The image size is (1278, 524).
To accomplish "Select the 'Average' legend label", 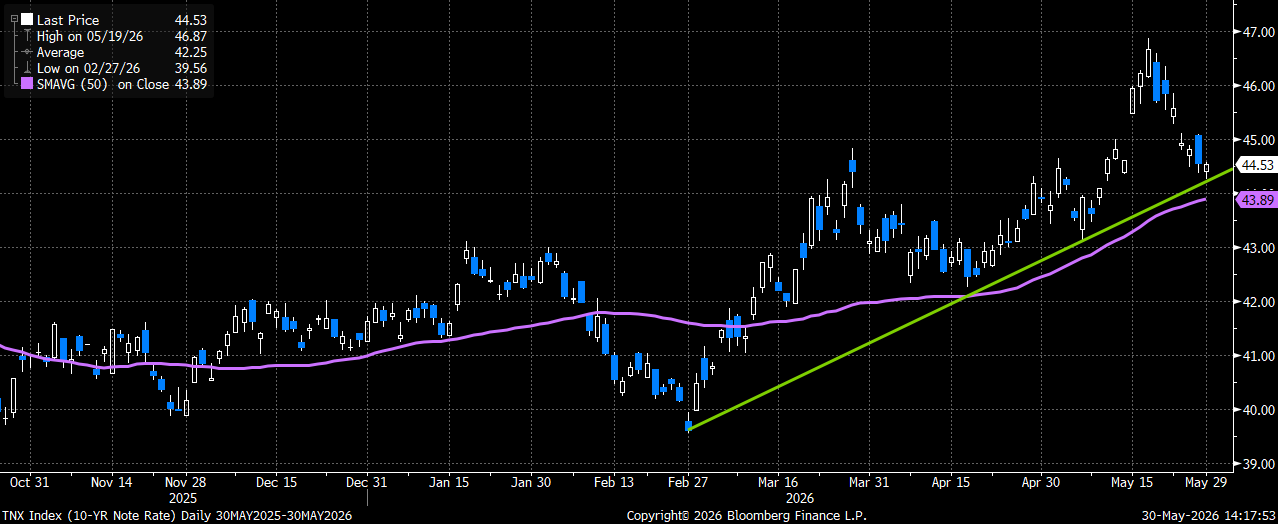I will click(x=61, y=52).
